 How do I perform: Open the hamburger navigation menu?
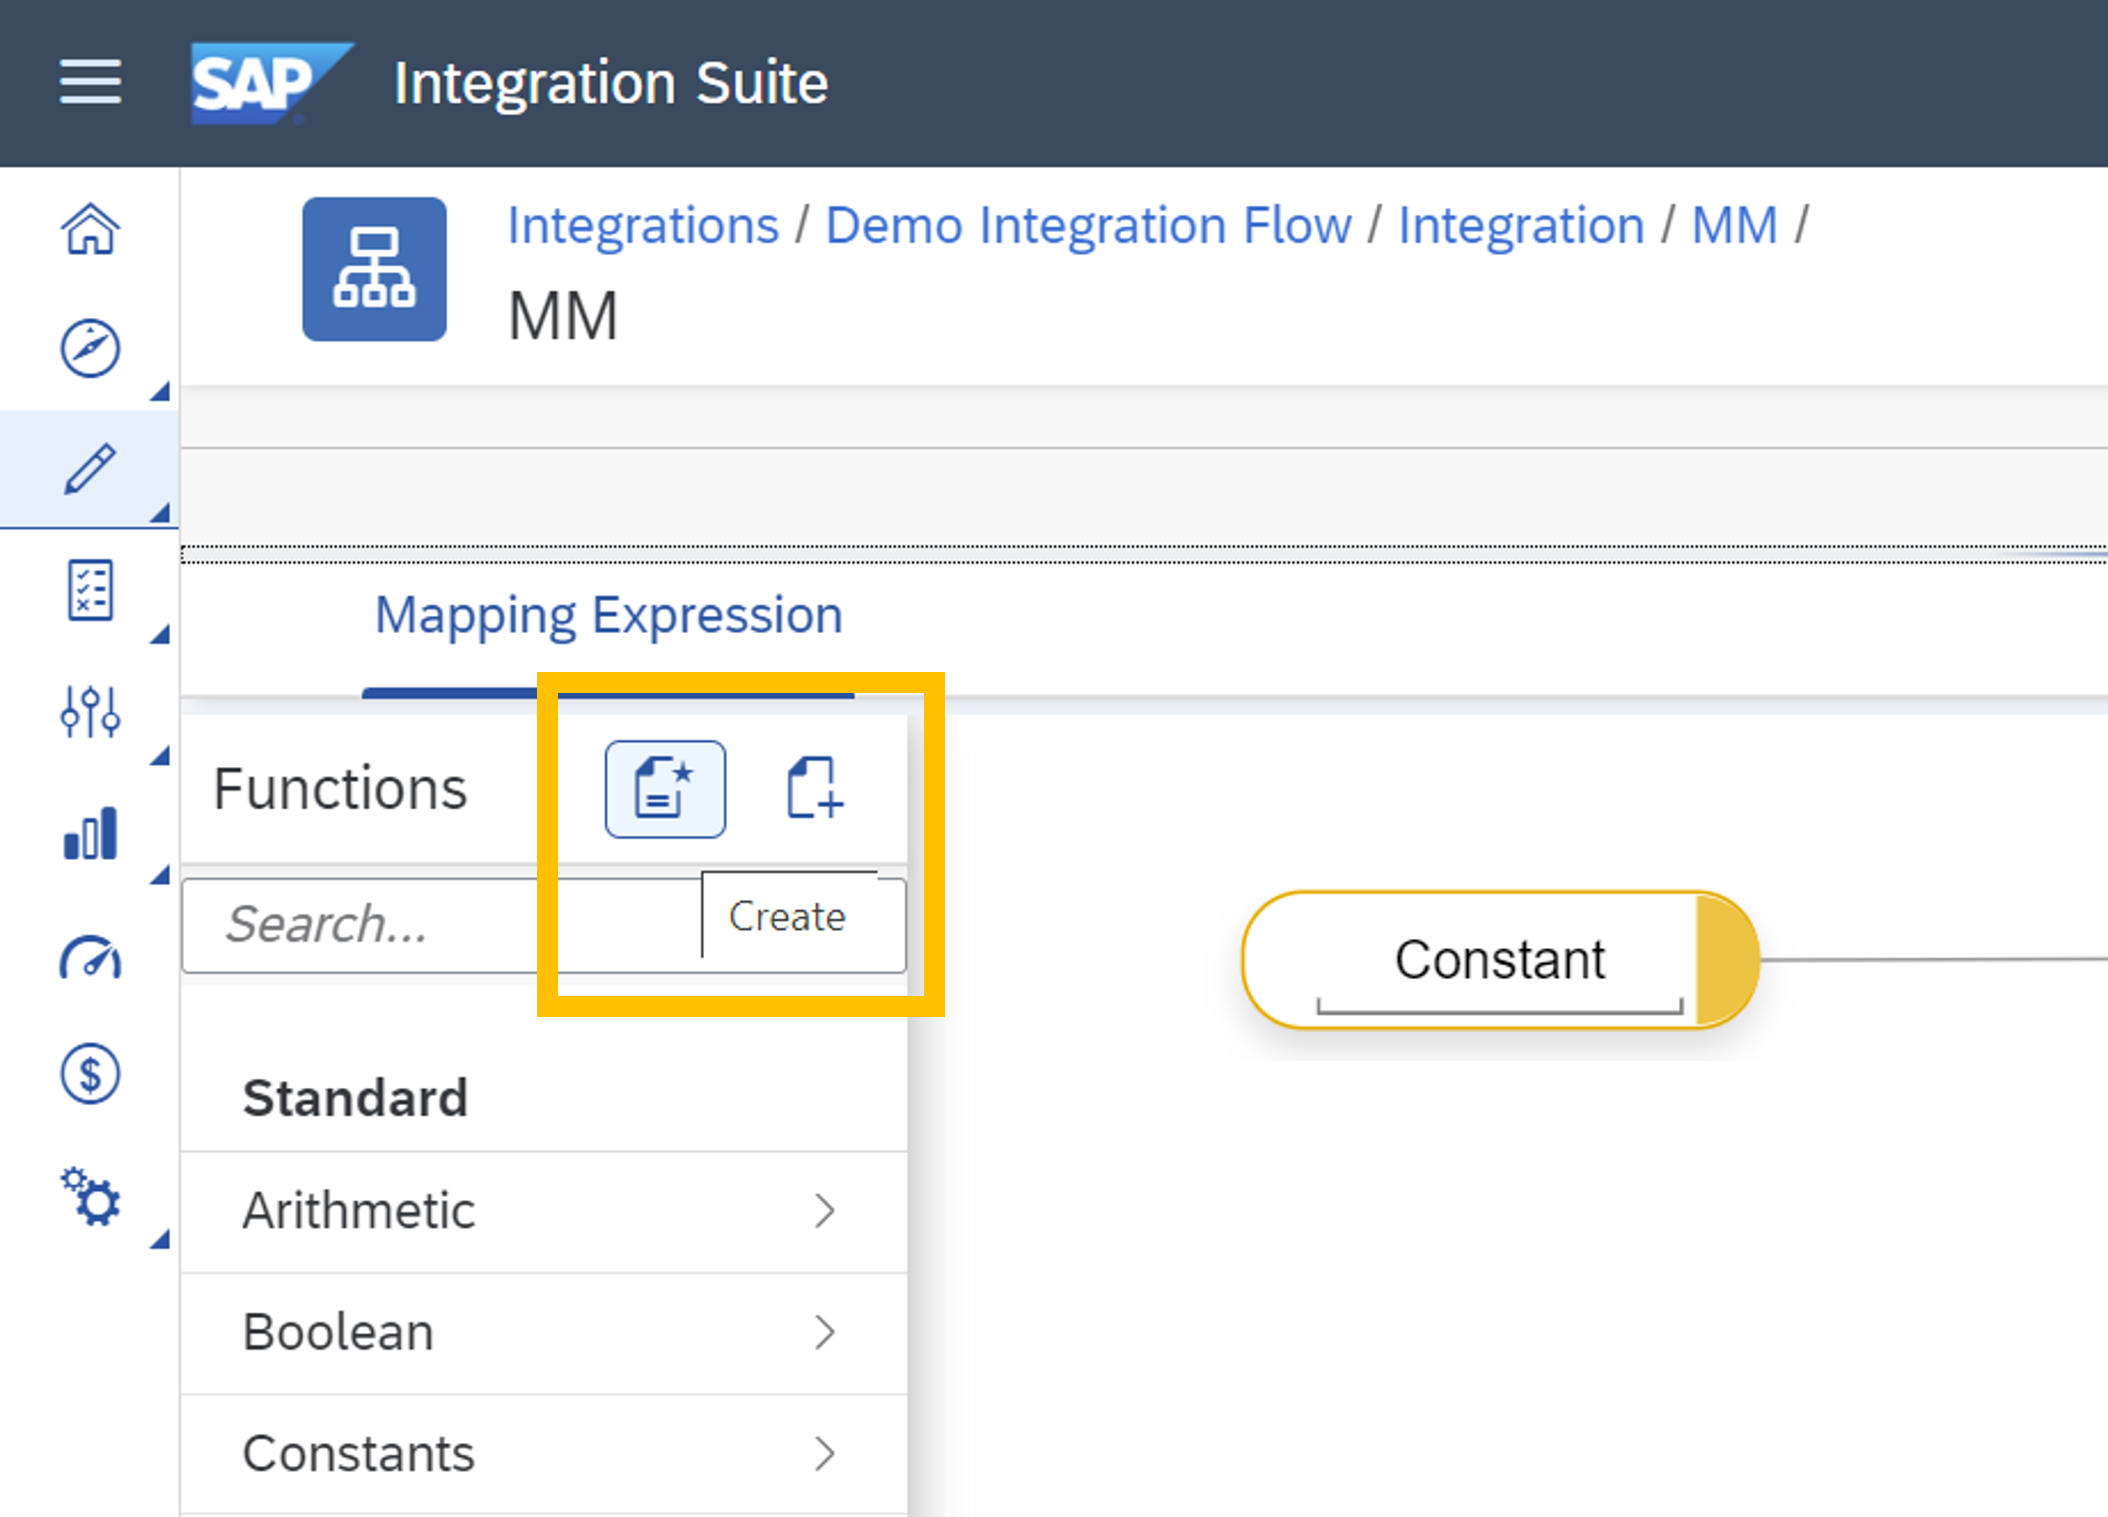[90, 81]
